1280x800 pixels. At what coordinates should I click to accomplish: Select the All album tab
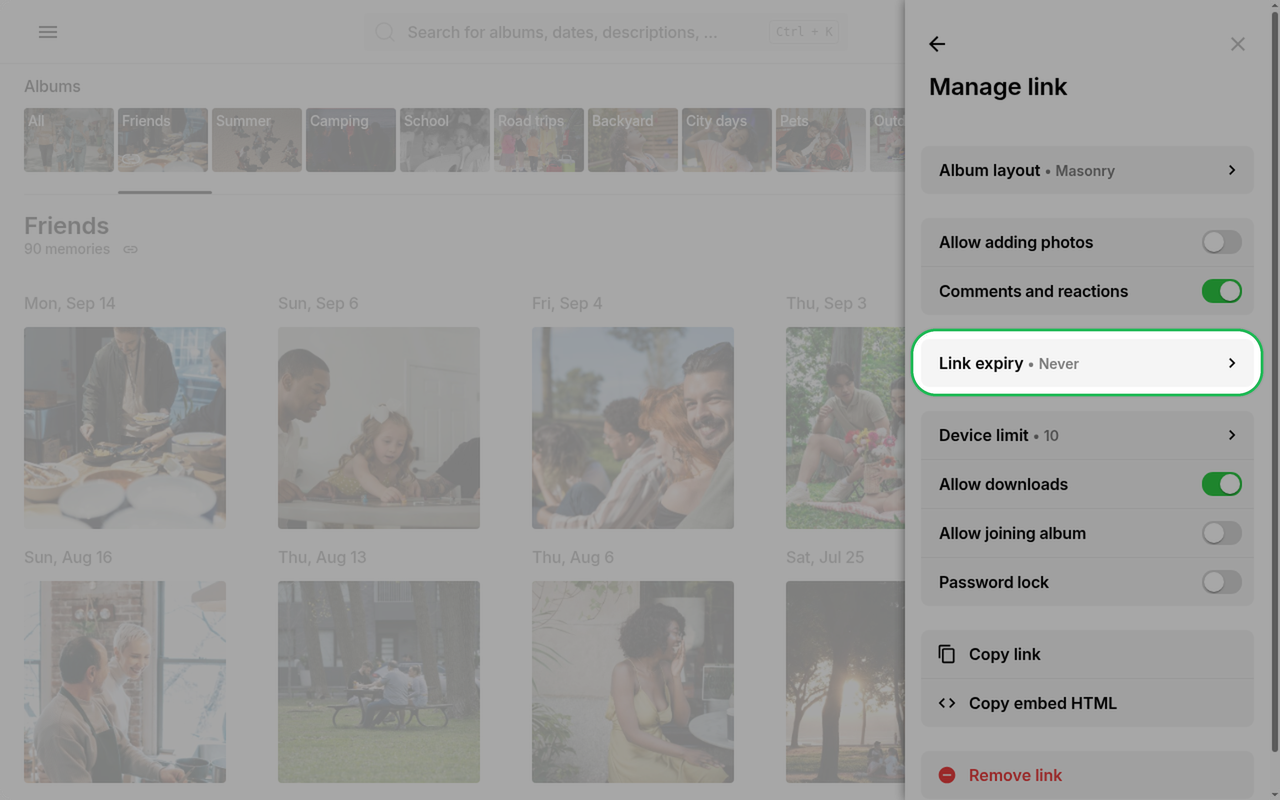tap(69, 140)
